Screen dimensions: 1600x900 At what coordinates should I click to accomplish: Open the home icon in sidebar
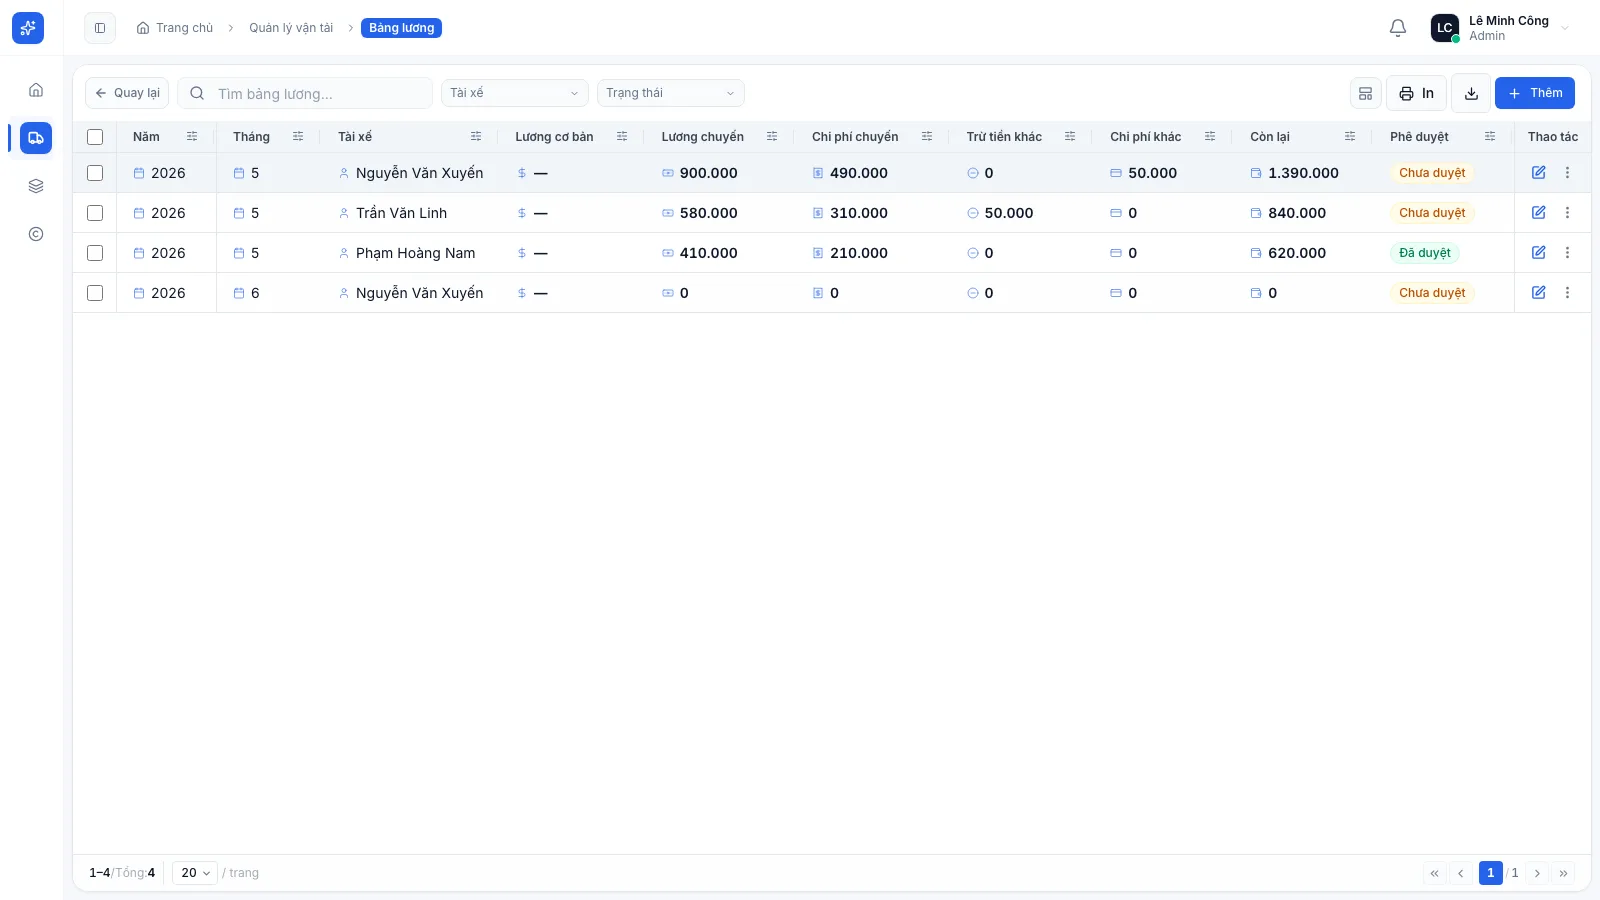[x=36, y=90]
